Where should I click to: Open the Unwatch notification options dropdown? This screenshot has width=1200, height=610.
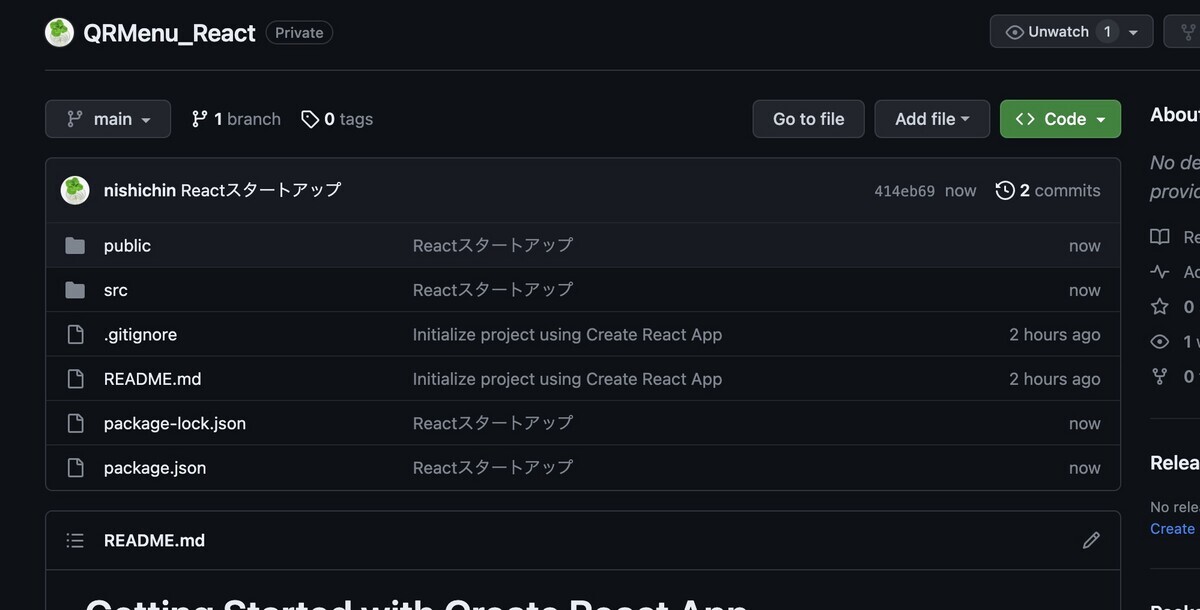pyautogui.click(x=1135, y=31)
